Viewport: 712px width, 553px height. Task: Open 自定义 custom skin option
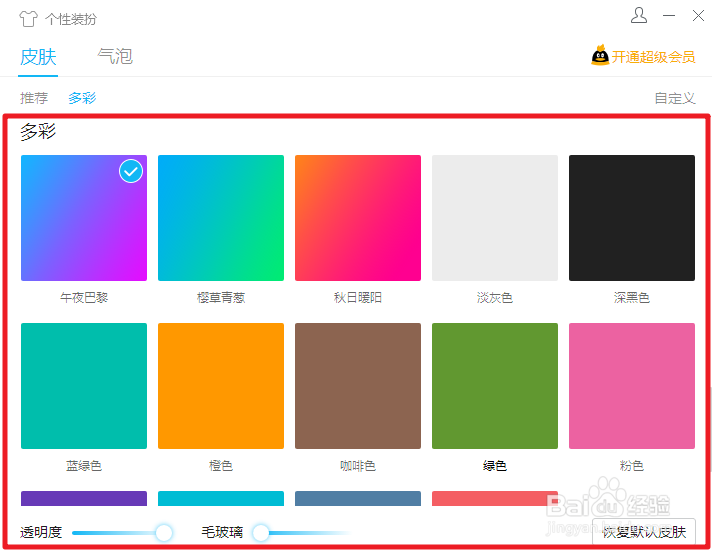[x=675, y=98]
